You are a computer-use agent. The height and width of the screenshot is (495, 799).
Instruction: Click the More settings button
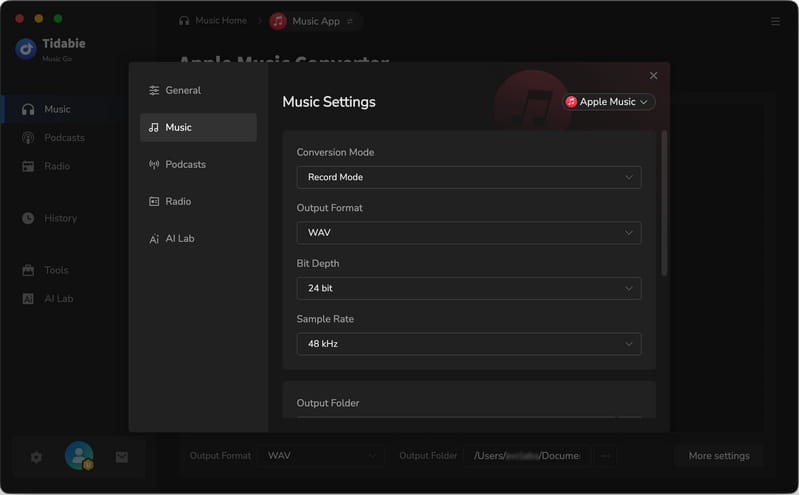click(x=719, y=456)
